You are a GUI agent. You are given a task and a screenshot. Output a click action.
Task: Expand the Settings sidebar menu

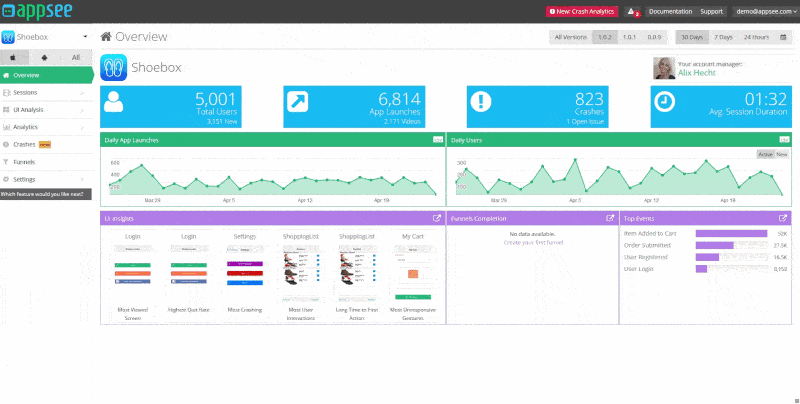click(46, 179)
